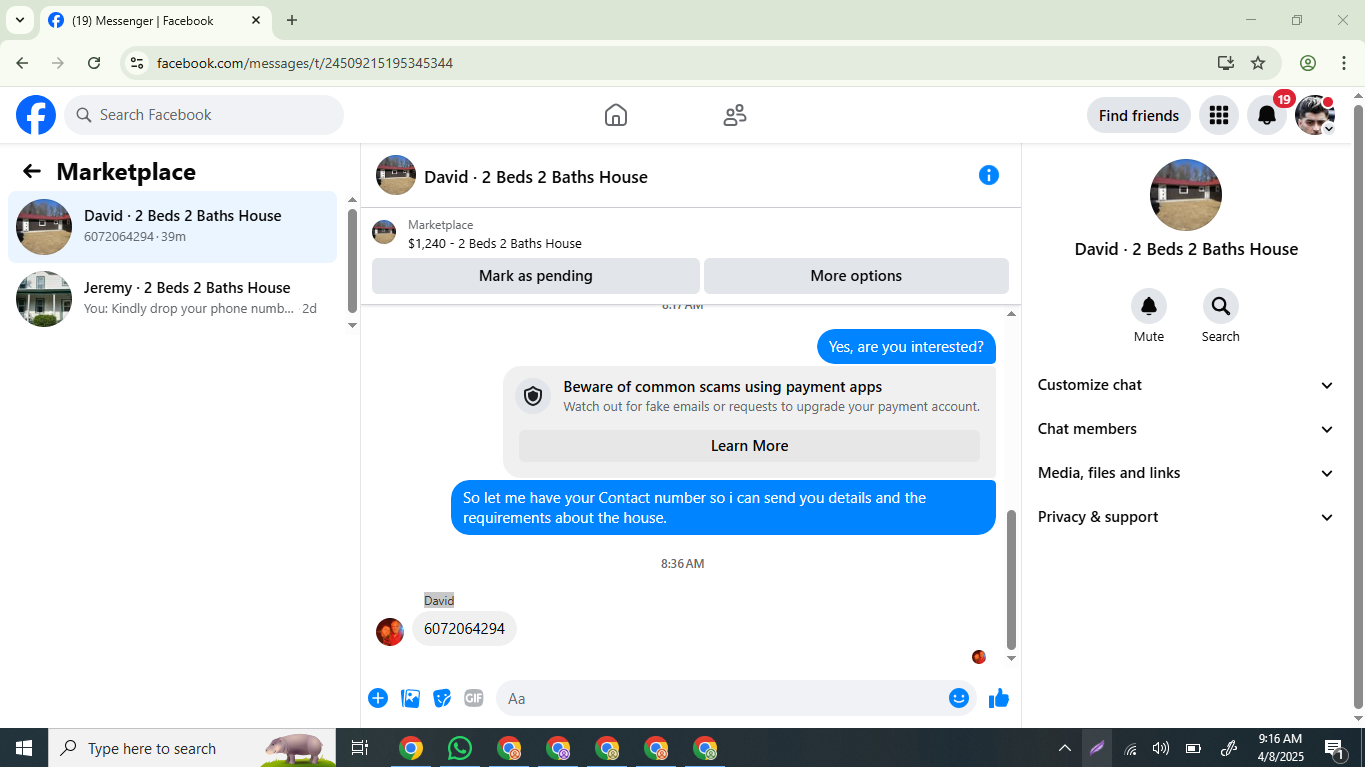This screenshot has width=1365, height=767.
Task: View site information icon in address bar
Action: click(x=138, y=63)
